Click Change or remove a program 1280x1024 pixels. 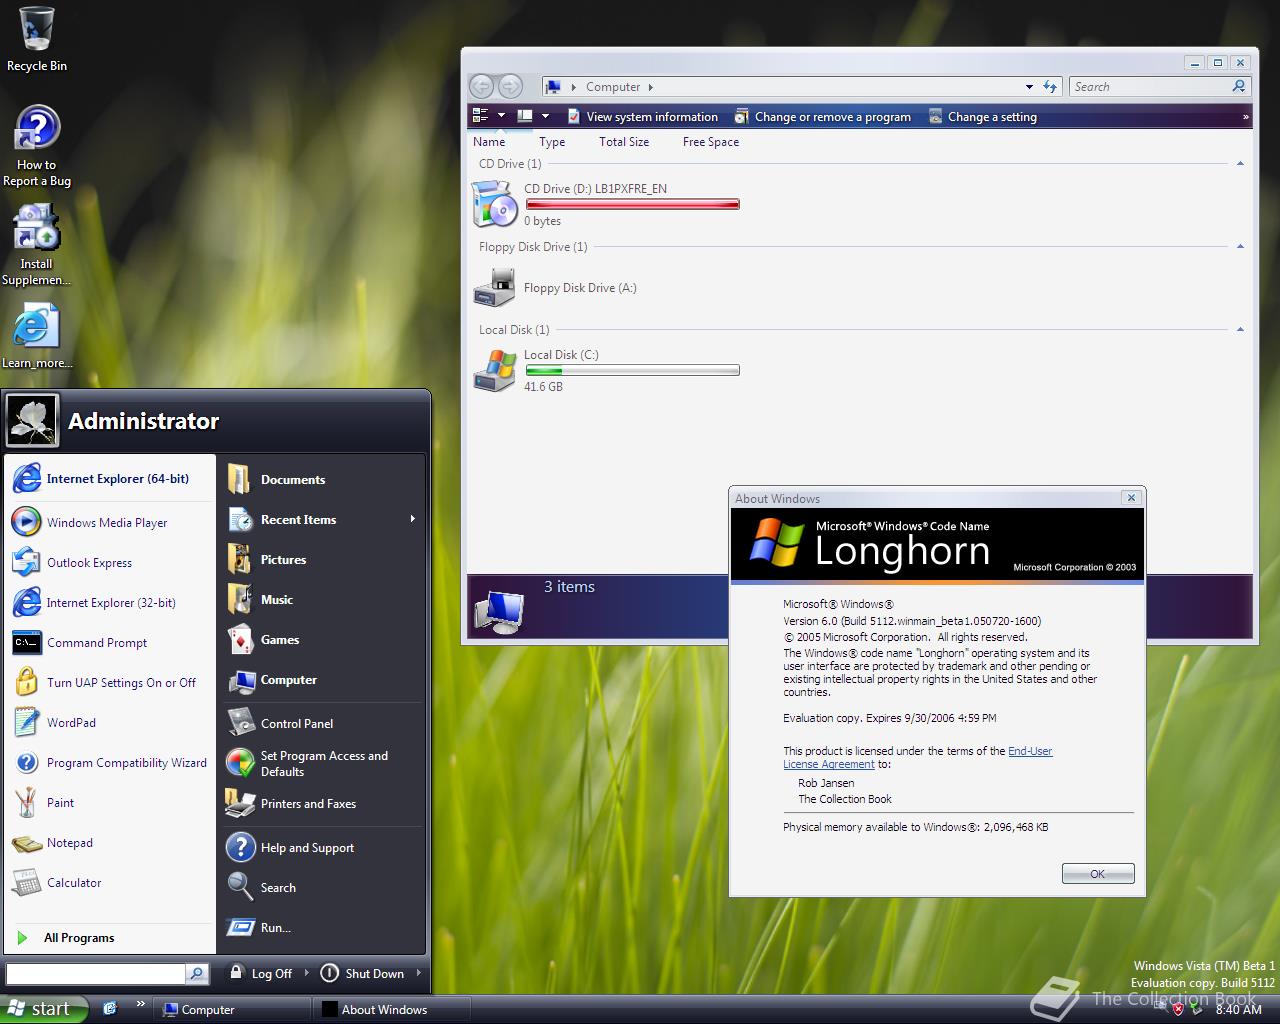[822, 117]
